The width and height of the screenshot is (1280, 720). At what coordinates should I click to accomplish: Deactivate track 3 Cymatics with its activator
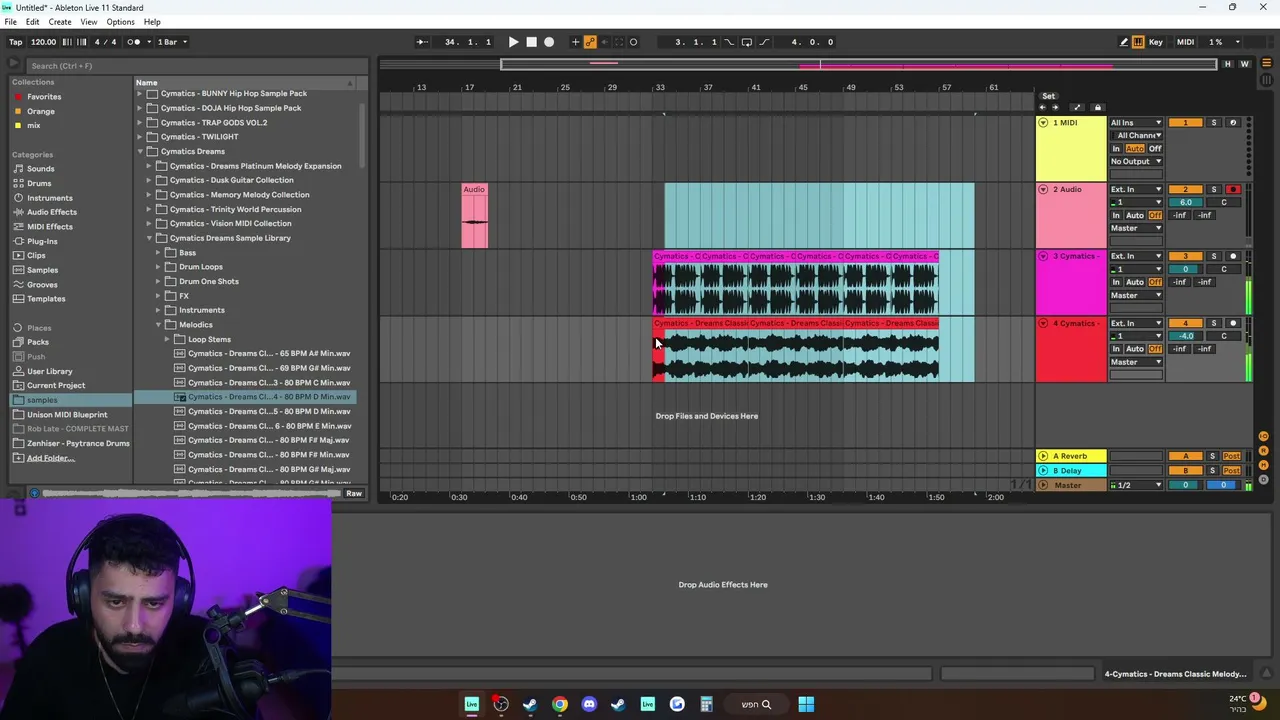pos(1186,256)
